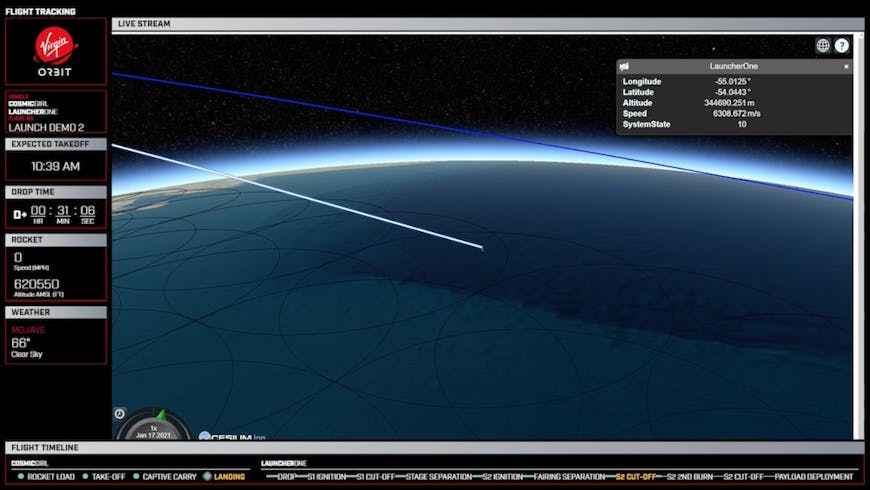
Task: Click the FLIGHT TIMELINE header
Action: coord(434,448)
